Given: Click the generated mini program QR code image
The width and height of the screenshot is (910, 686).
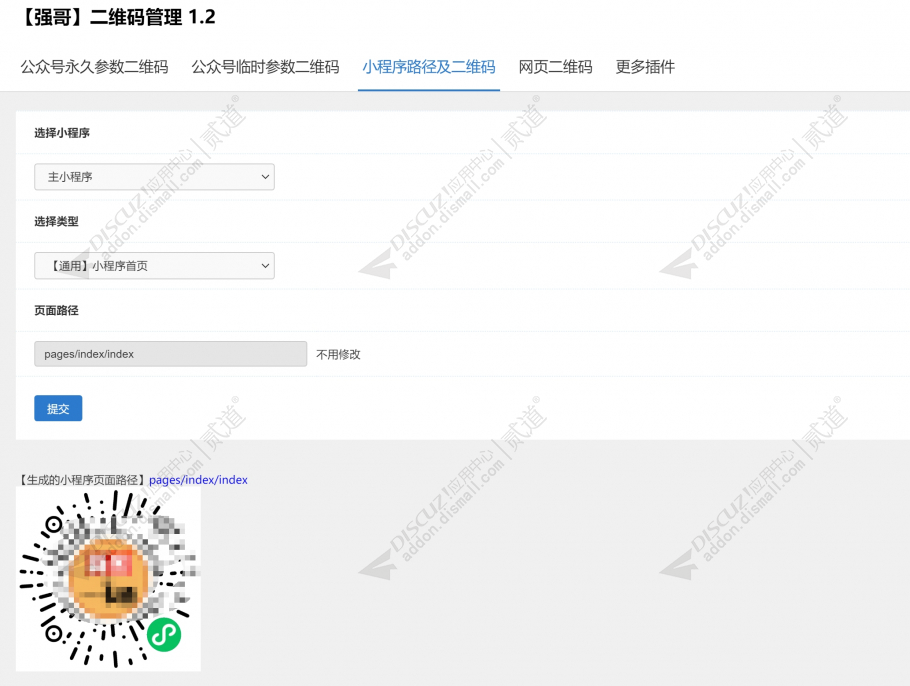Looking at the screenshot, I should tap(108, 579).
